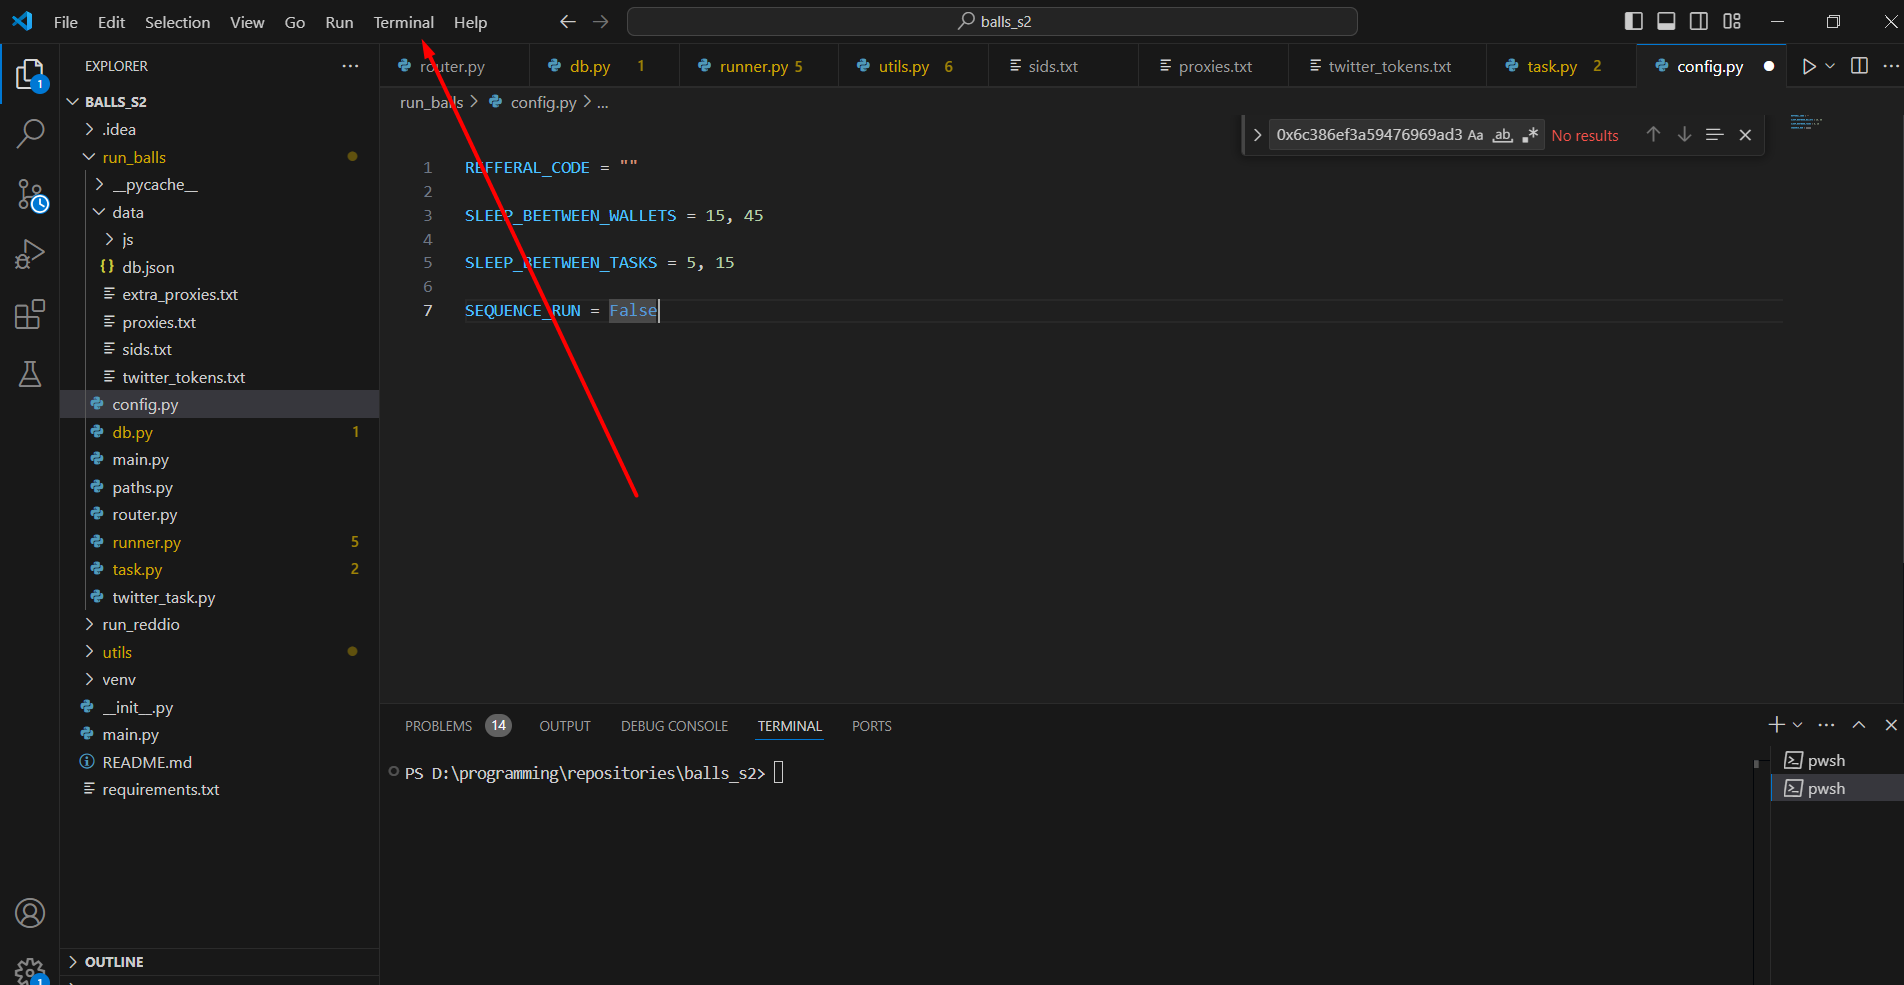Collapse the data folder
1904x985 pixels.
coord(99,212)
